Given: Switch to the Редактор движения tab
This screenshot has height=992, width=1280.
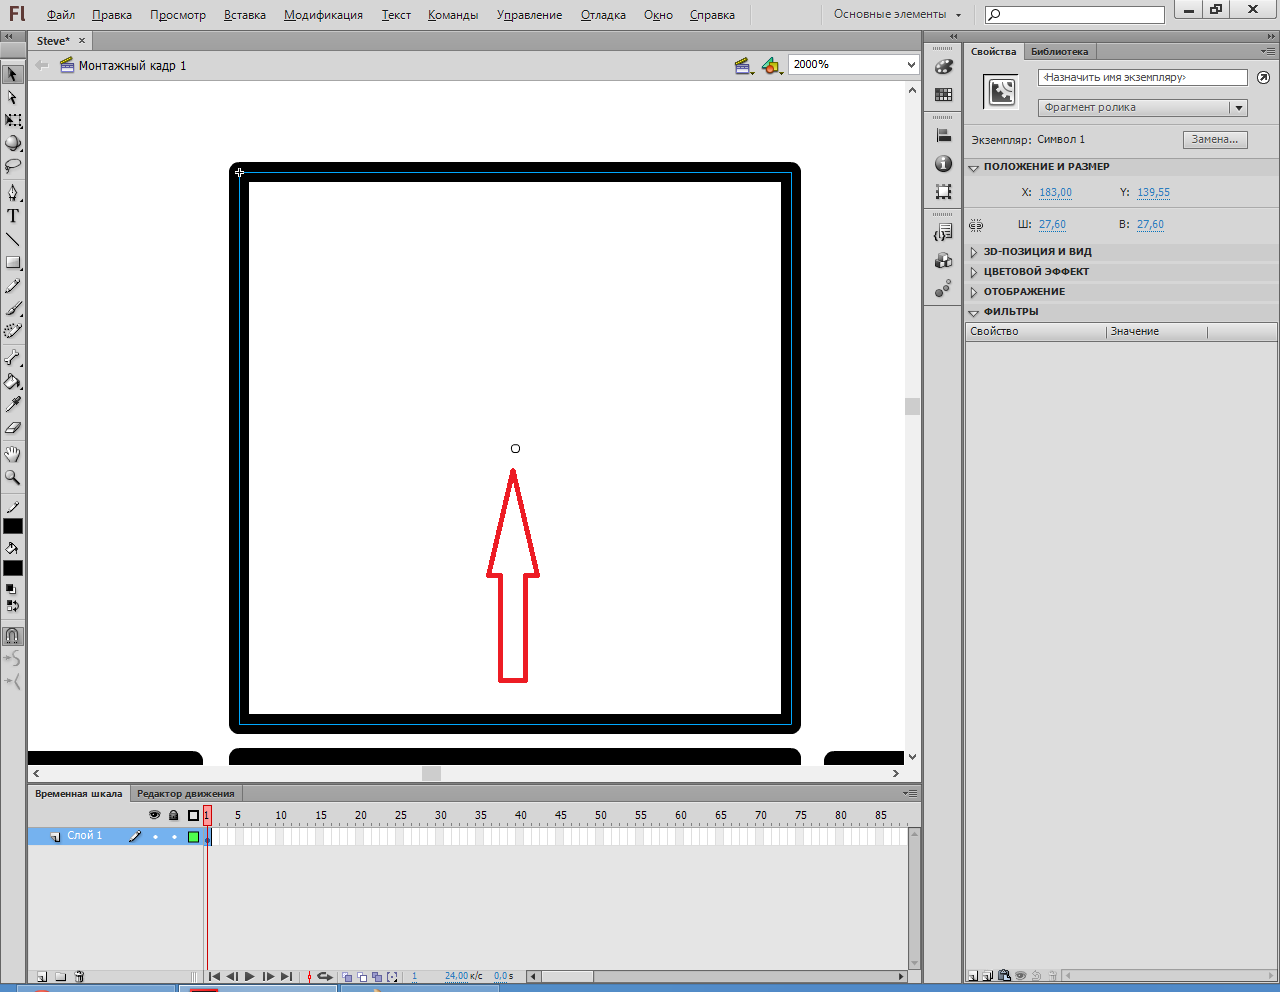Looking at the screenshot, I should 186,794.
